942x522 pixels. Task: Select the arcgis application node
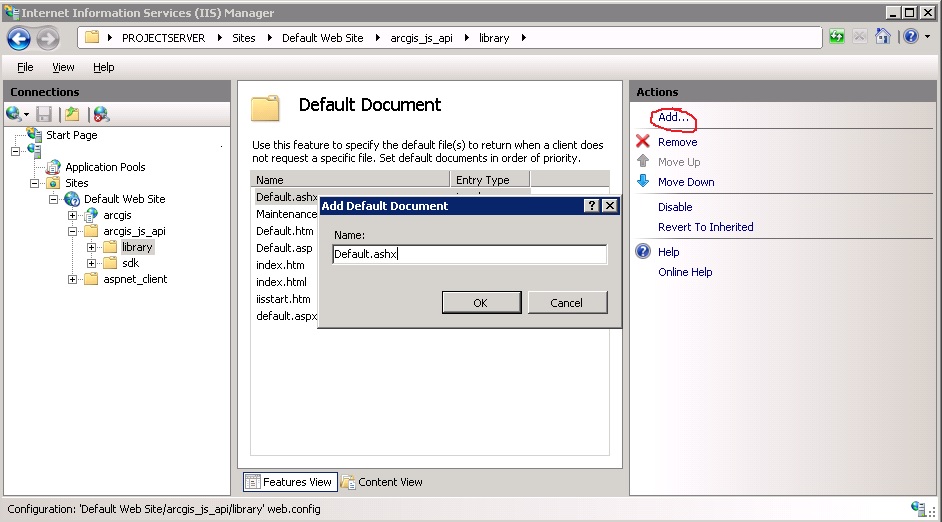[117, 215]
